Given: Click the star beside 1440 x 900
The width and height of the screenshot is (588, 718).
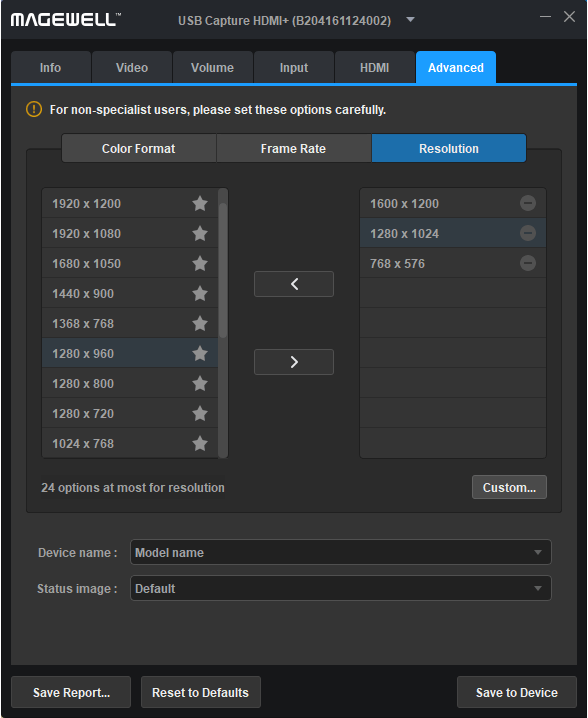Looking at the screenshot, I should (200, 294).
